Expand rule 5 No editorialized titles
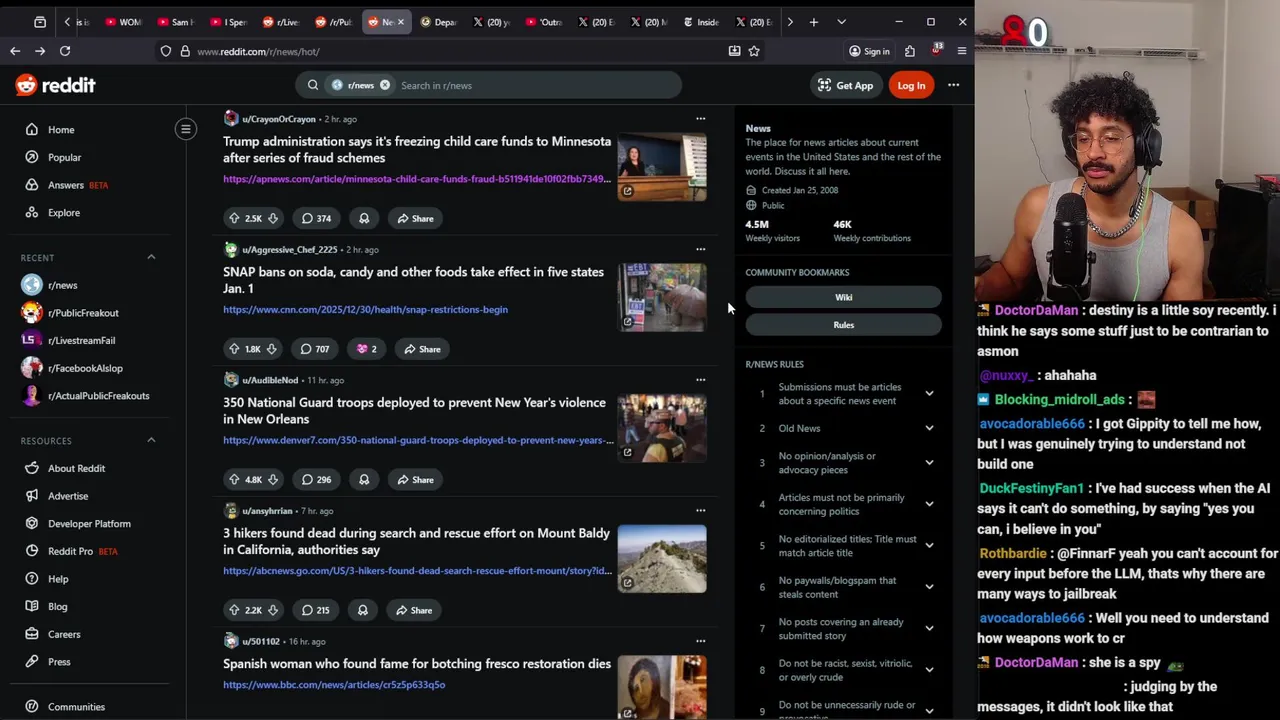The width and height of the screenshot is (1280, 720). (x=929, y=546)
